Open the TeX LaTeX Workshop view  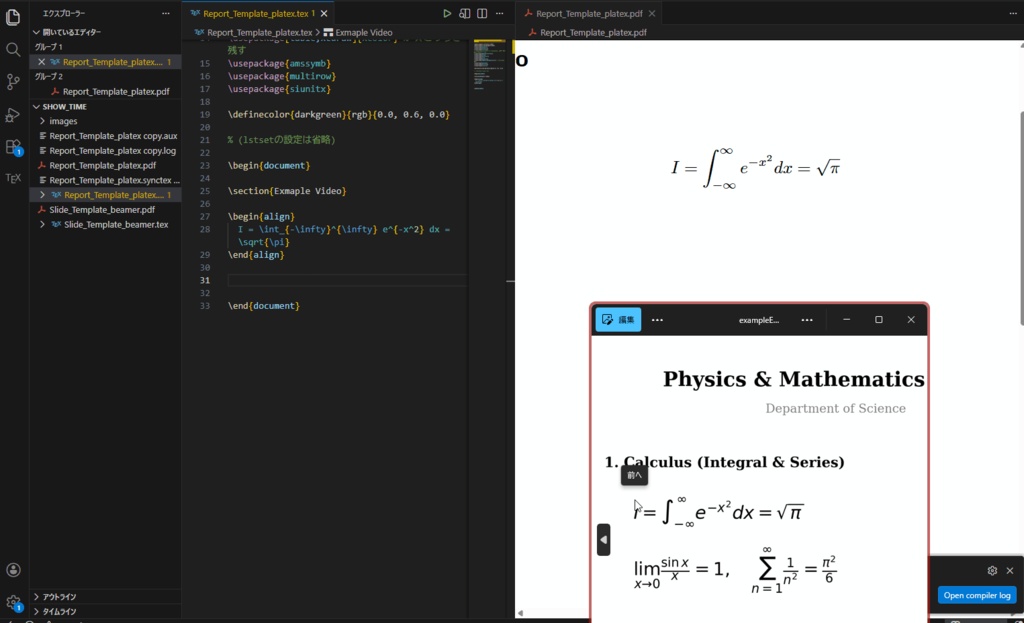click(12, 178)
